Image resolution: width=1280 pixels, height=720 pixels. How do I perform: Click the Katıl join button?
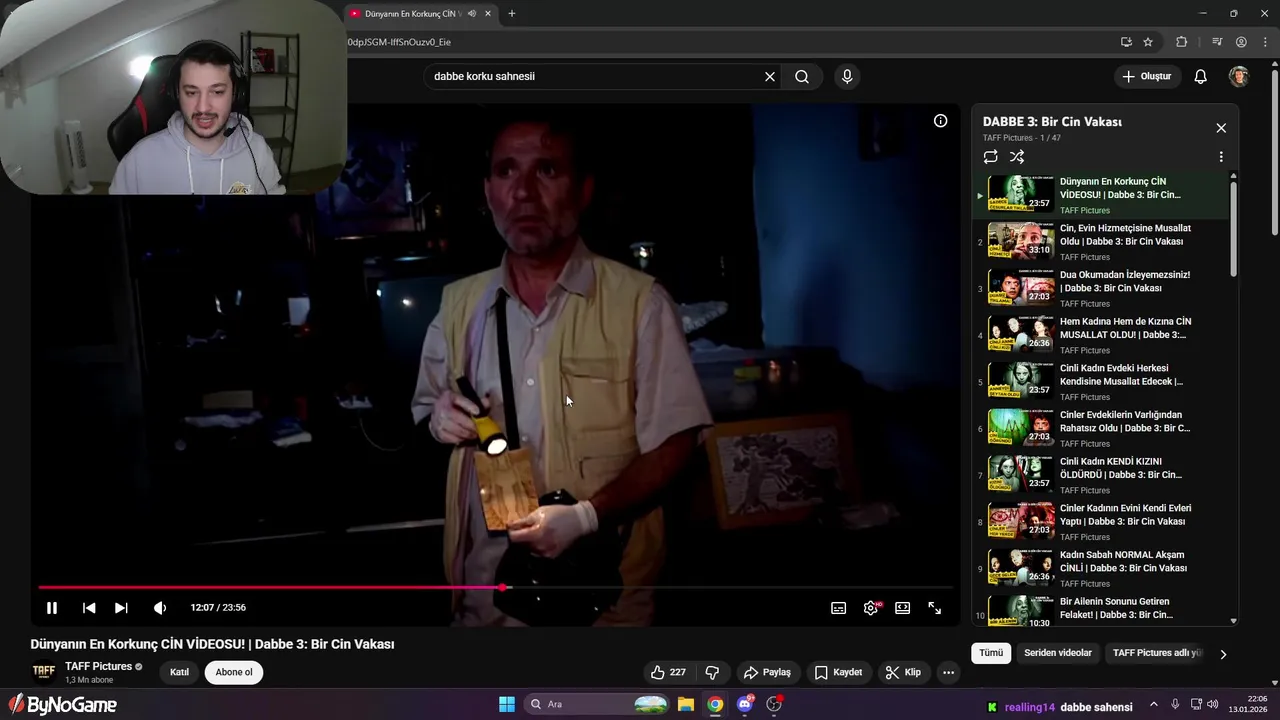click(179, 672)
